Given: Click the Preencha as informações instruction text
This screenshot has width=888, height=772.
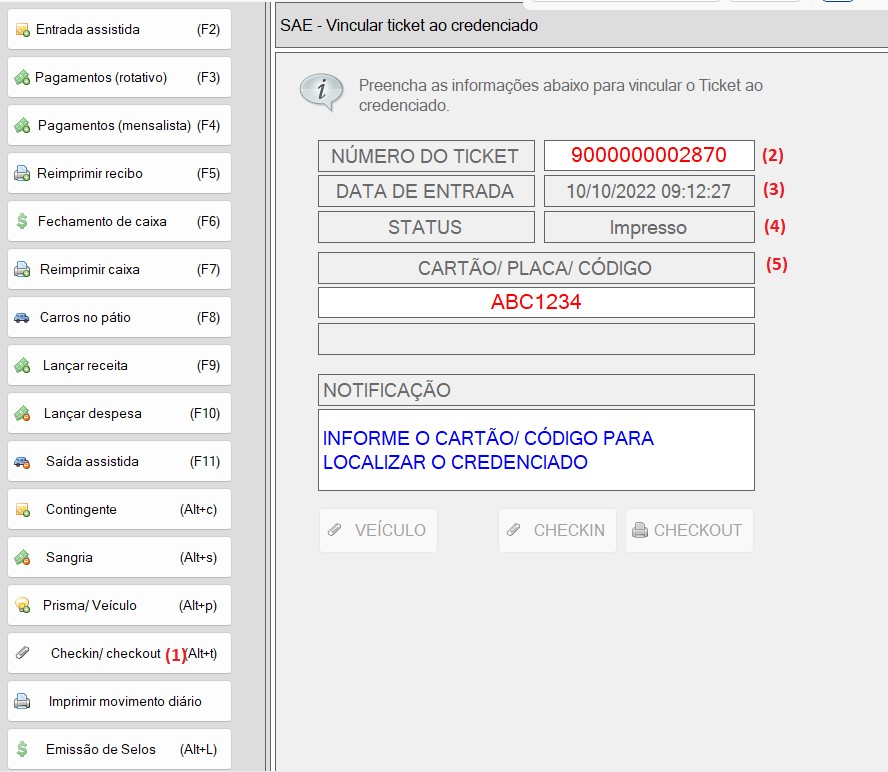Looking at the screenshot, I should [x=561, y=95].
